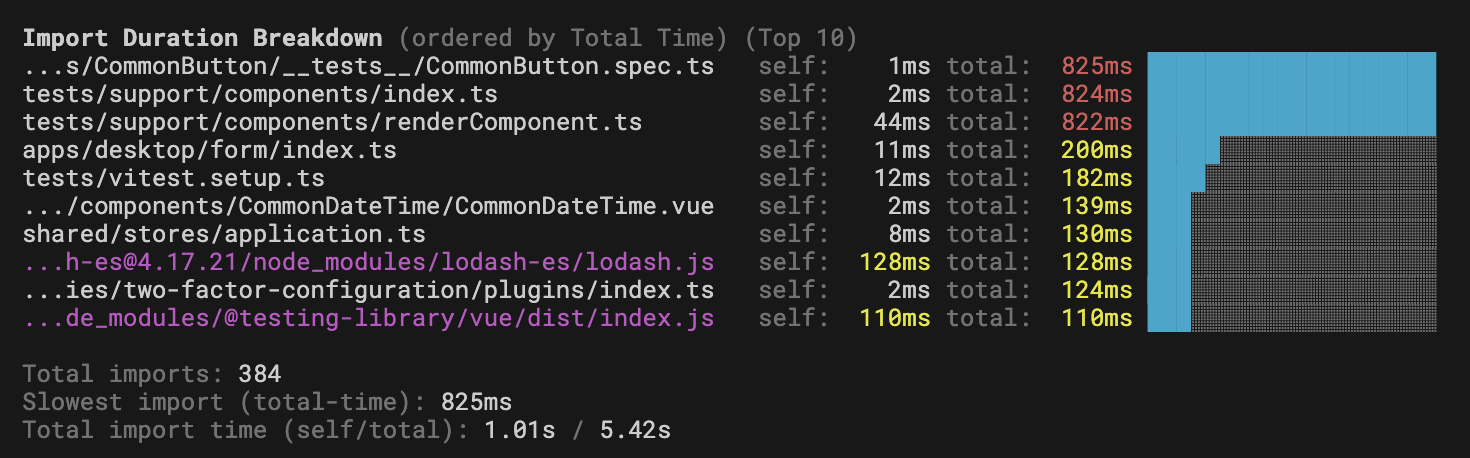
Task: Open the CommonDateTime.vue file path
Action: pos(368,207)
